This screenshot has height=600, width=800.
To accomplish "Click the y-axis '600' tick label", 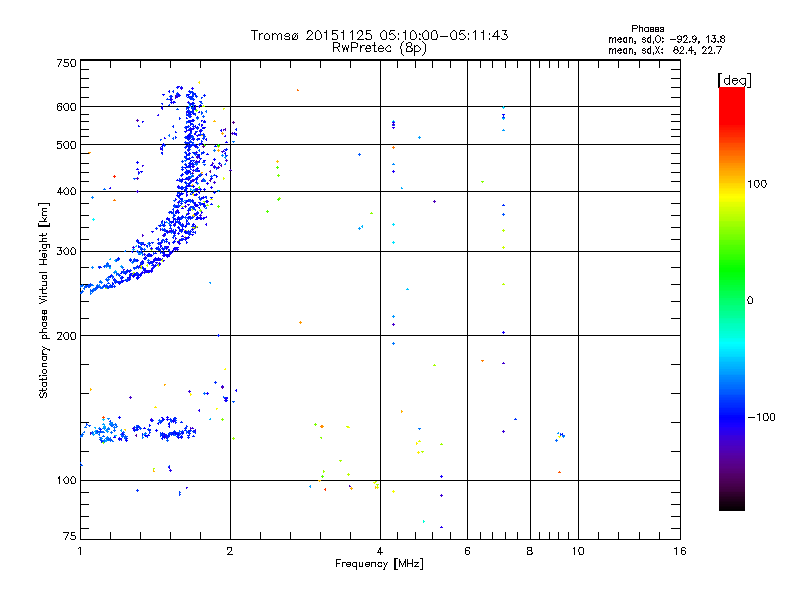I will (66, 107).
